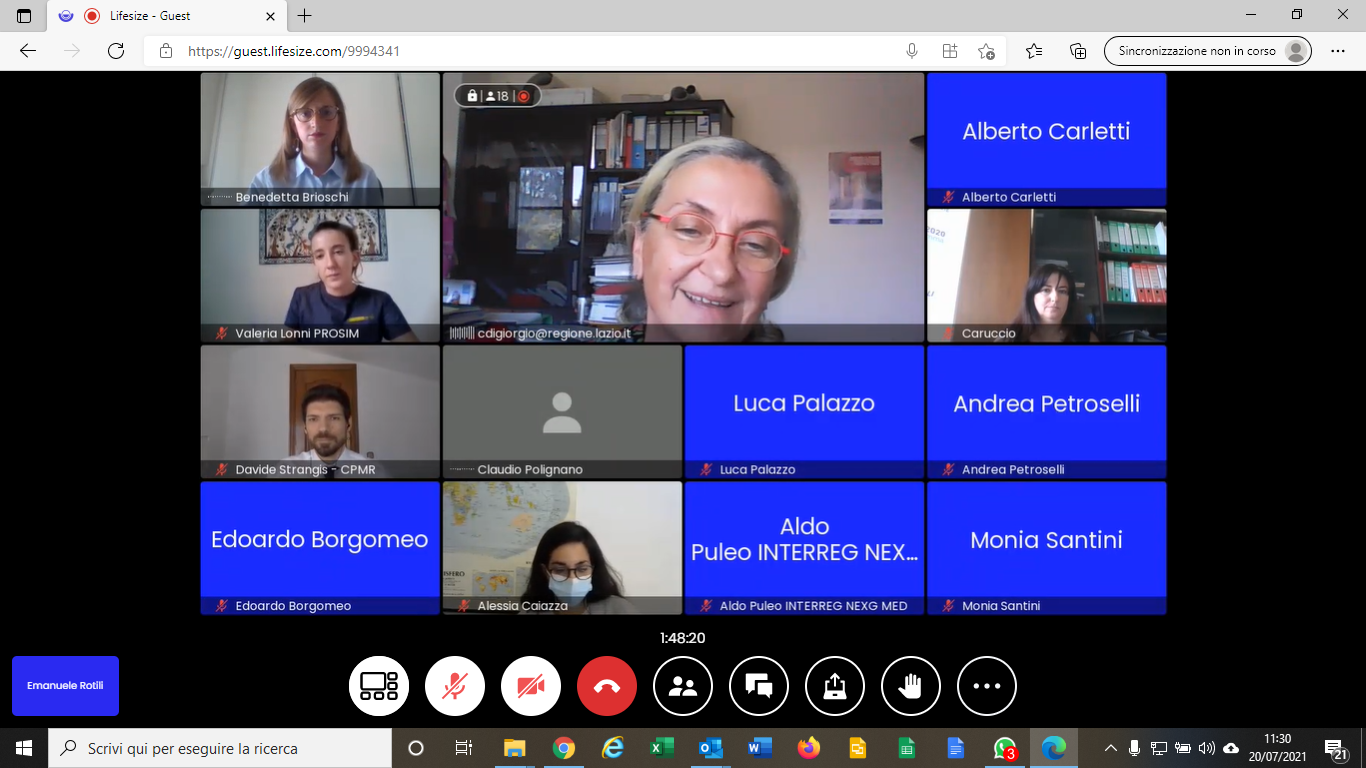Refresh the current page
The height and width of the screenshot is (768, 1366).
point(116,51)
